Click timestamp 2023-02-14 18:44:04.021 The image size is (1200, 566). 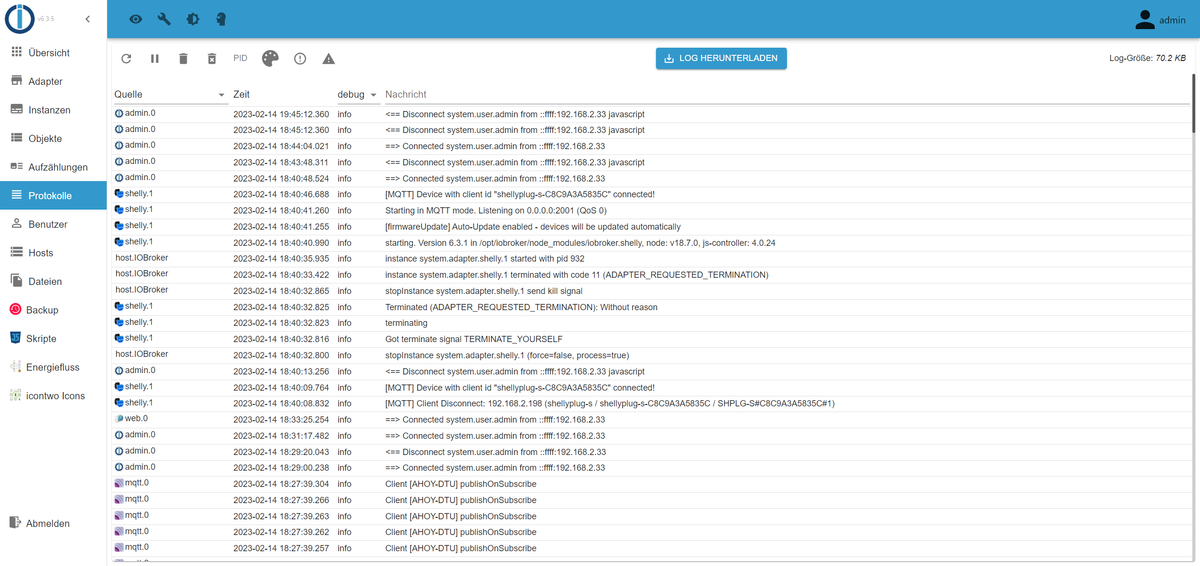point(281,146)
